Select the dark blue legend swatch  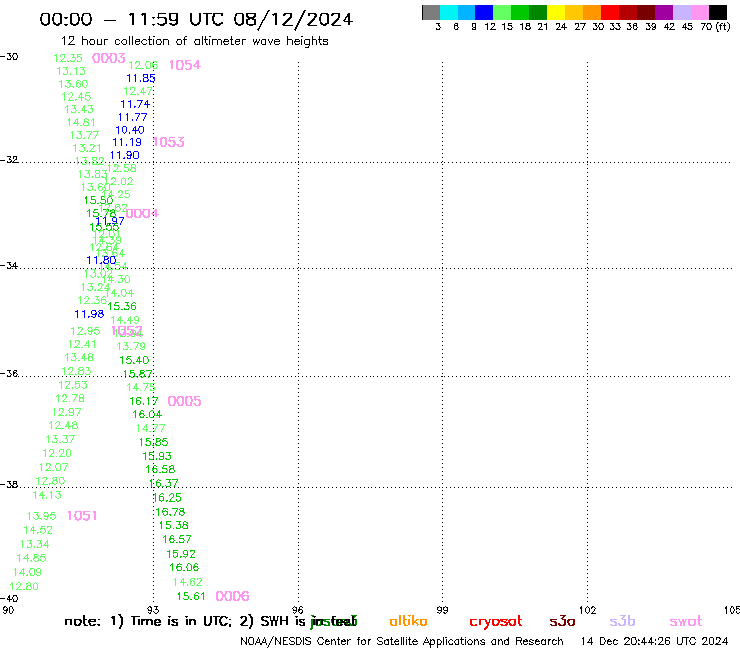point(484,12)
